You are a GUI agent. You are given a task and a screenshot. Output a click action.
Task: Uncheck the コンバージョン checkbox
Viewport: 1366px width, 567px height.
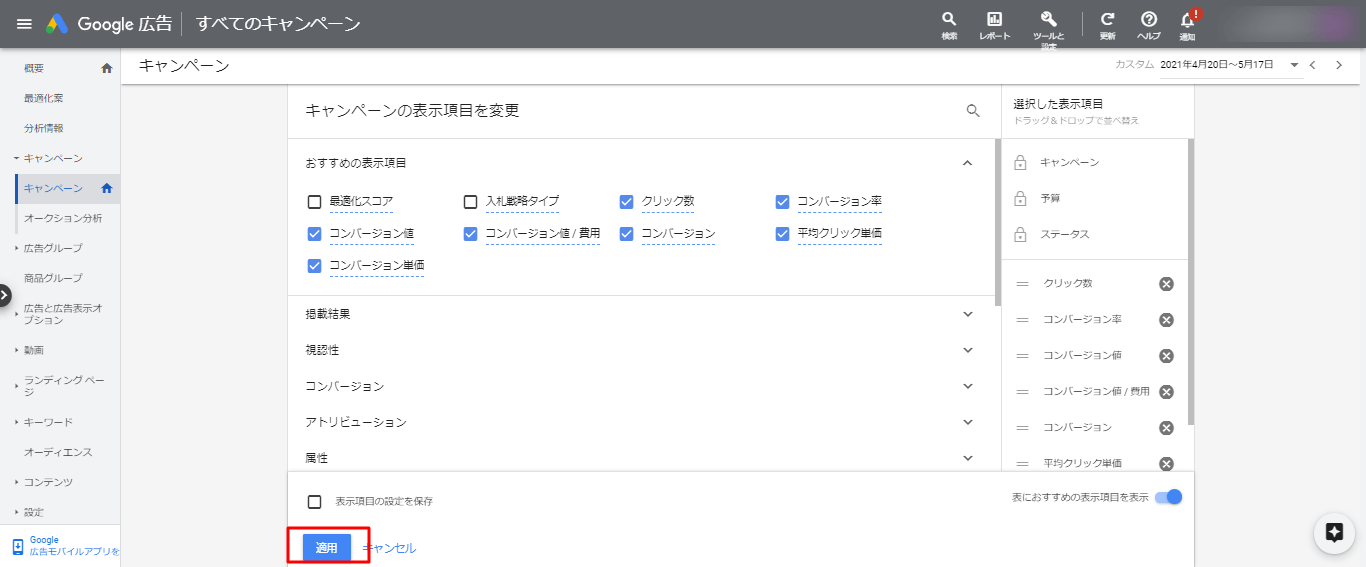[627, 234]
